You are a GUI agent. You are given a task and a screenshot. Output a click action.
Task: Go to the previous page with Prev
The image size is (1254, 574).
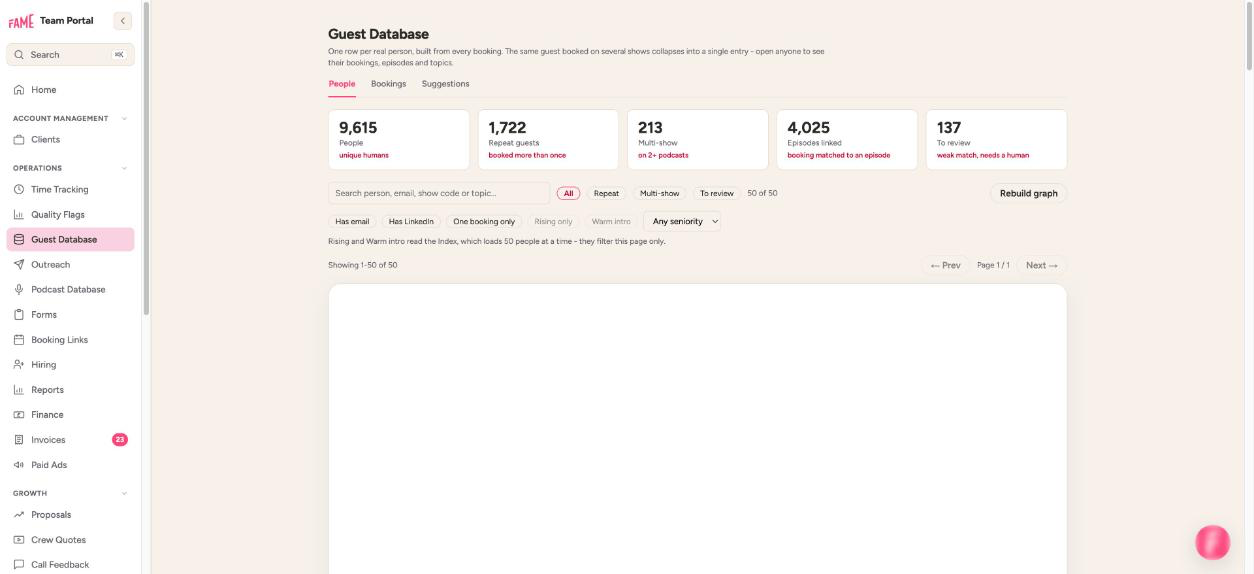(945, 266)
